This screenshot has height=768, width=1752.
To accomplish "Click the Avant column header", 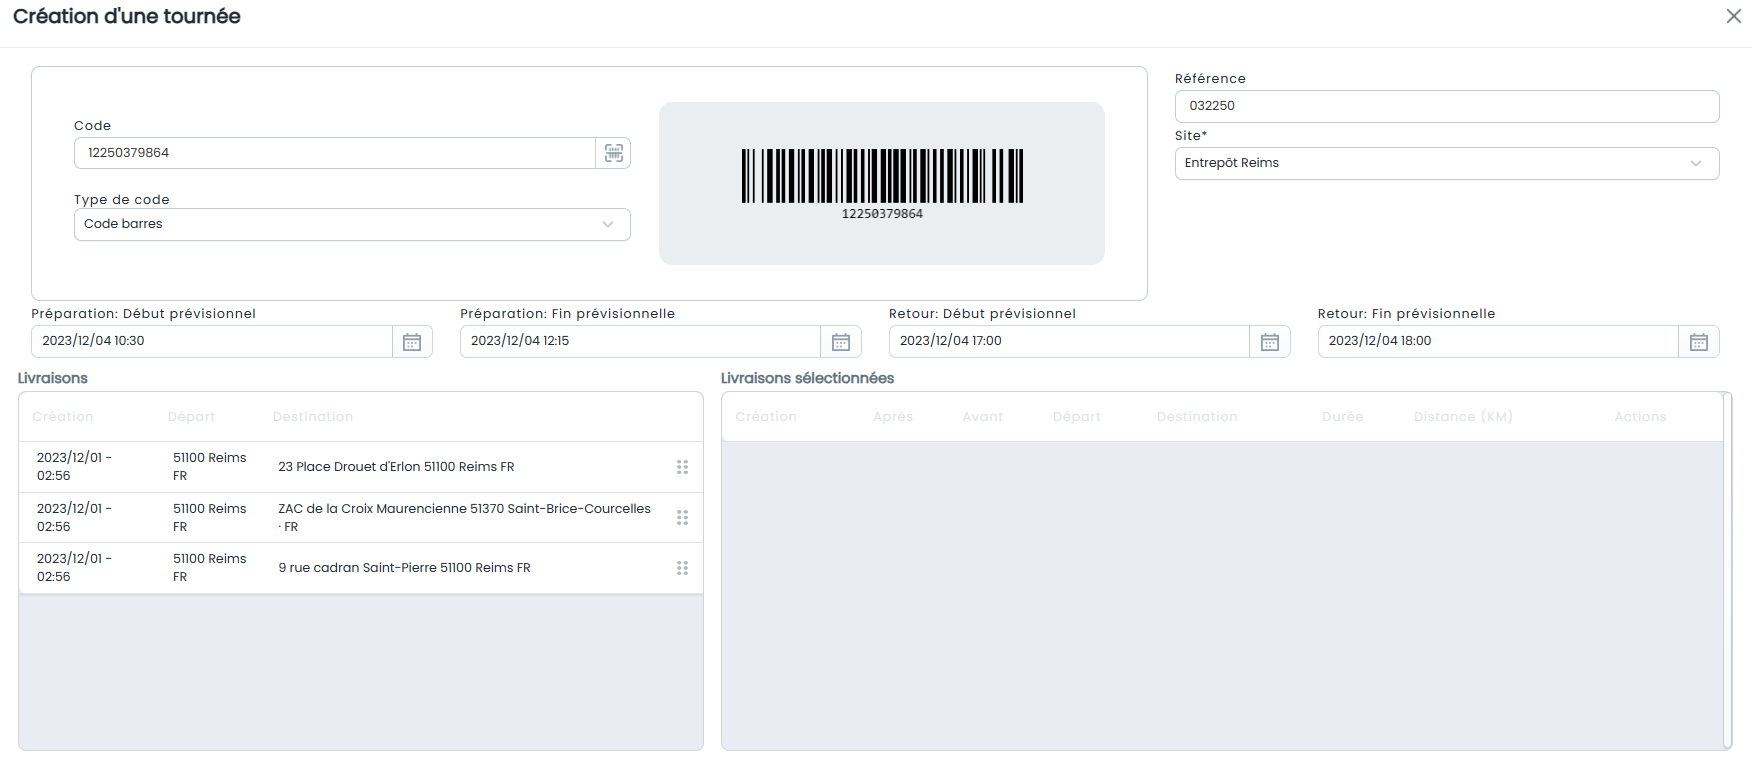I will click(982, 417).
